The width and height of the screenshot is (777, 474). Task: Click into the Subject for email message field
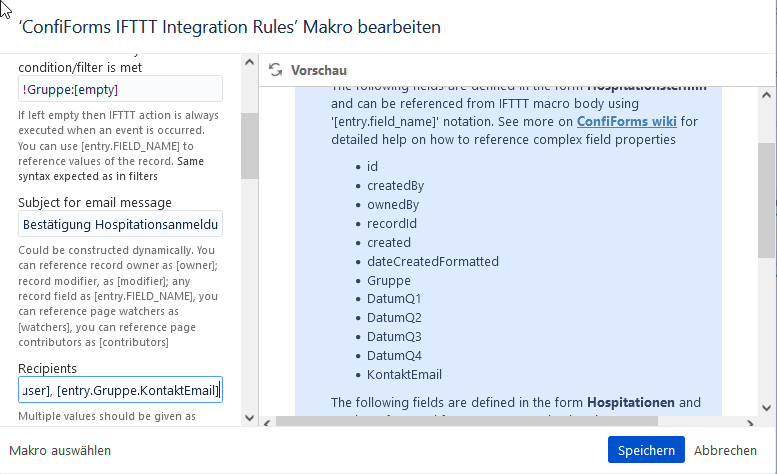[120, 223]
